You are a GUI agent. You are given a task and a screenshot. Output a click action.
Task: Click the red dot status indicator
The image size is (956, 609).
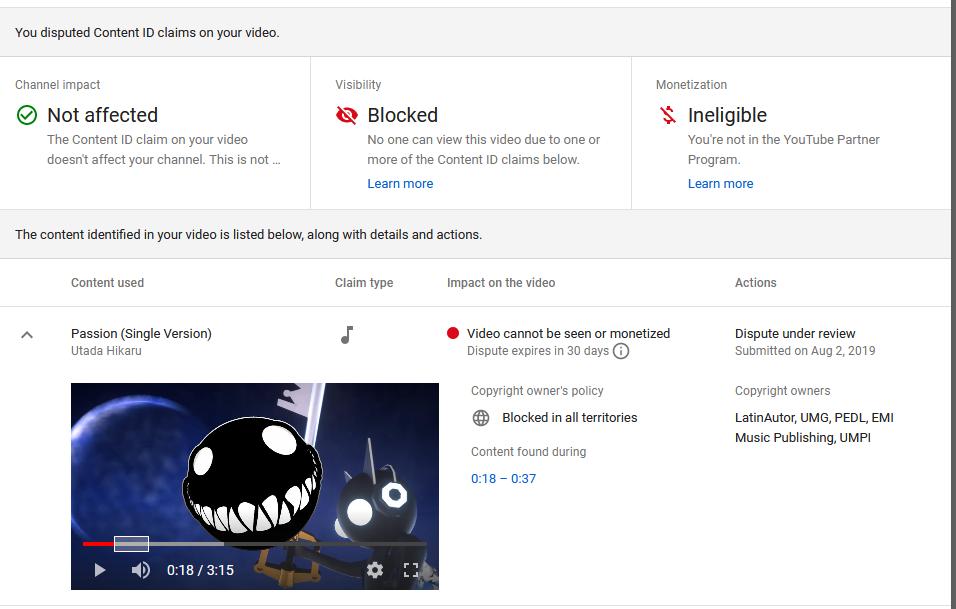tap(452, 333)
